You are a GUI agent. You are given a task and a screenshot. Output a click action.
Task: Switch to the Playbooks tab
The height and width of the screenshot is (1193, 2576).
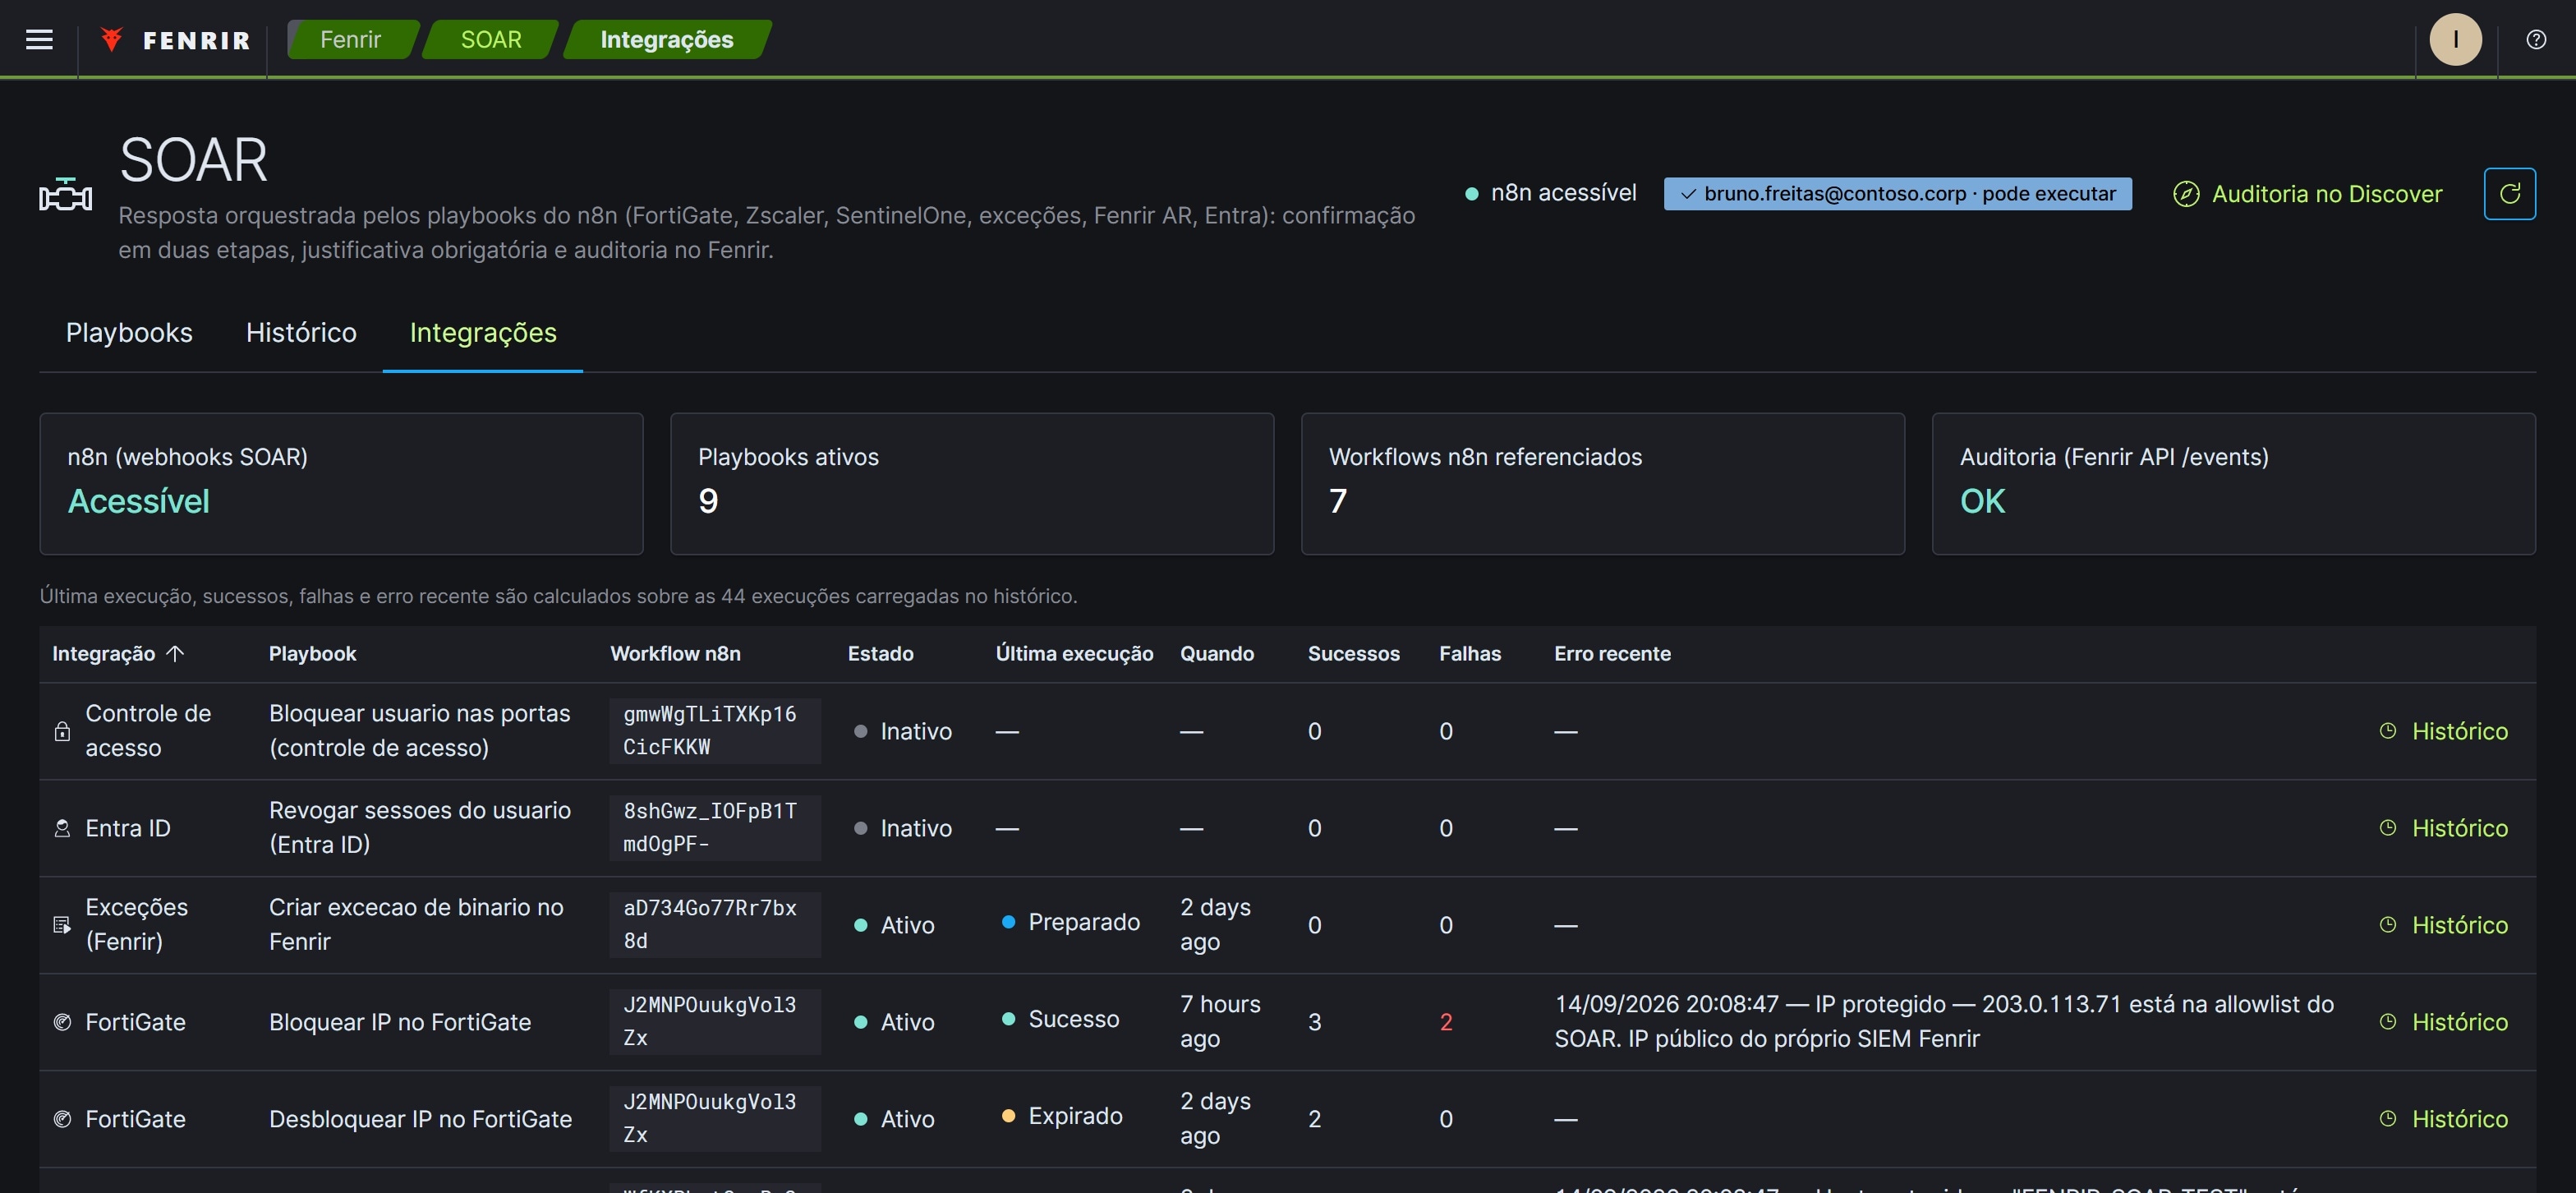pyautogui.click(x=129, y=333)
